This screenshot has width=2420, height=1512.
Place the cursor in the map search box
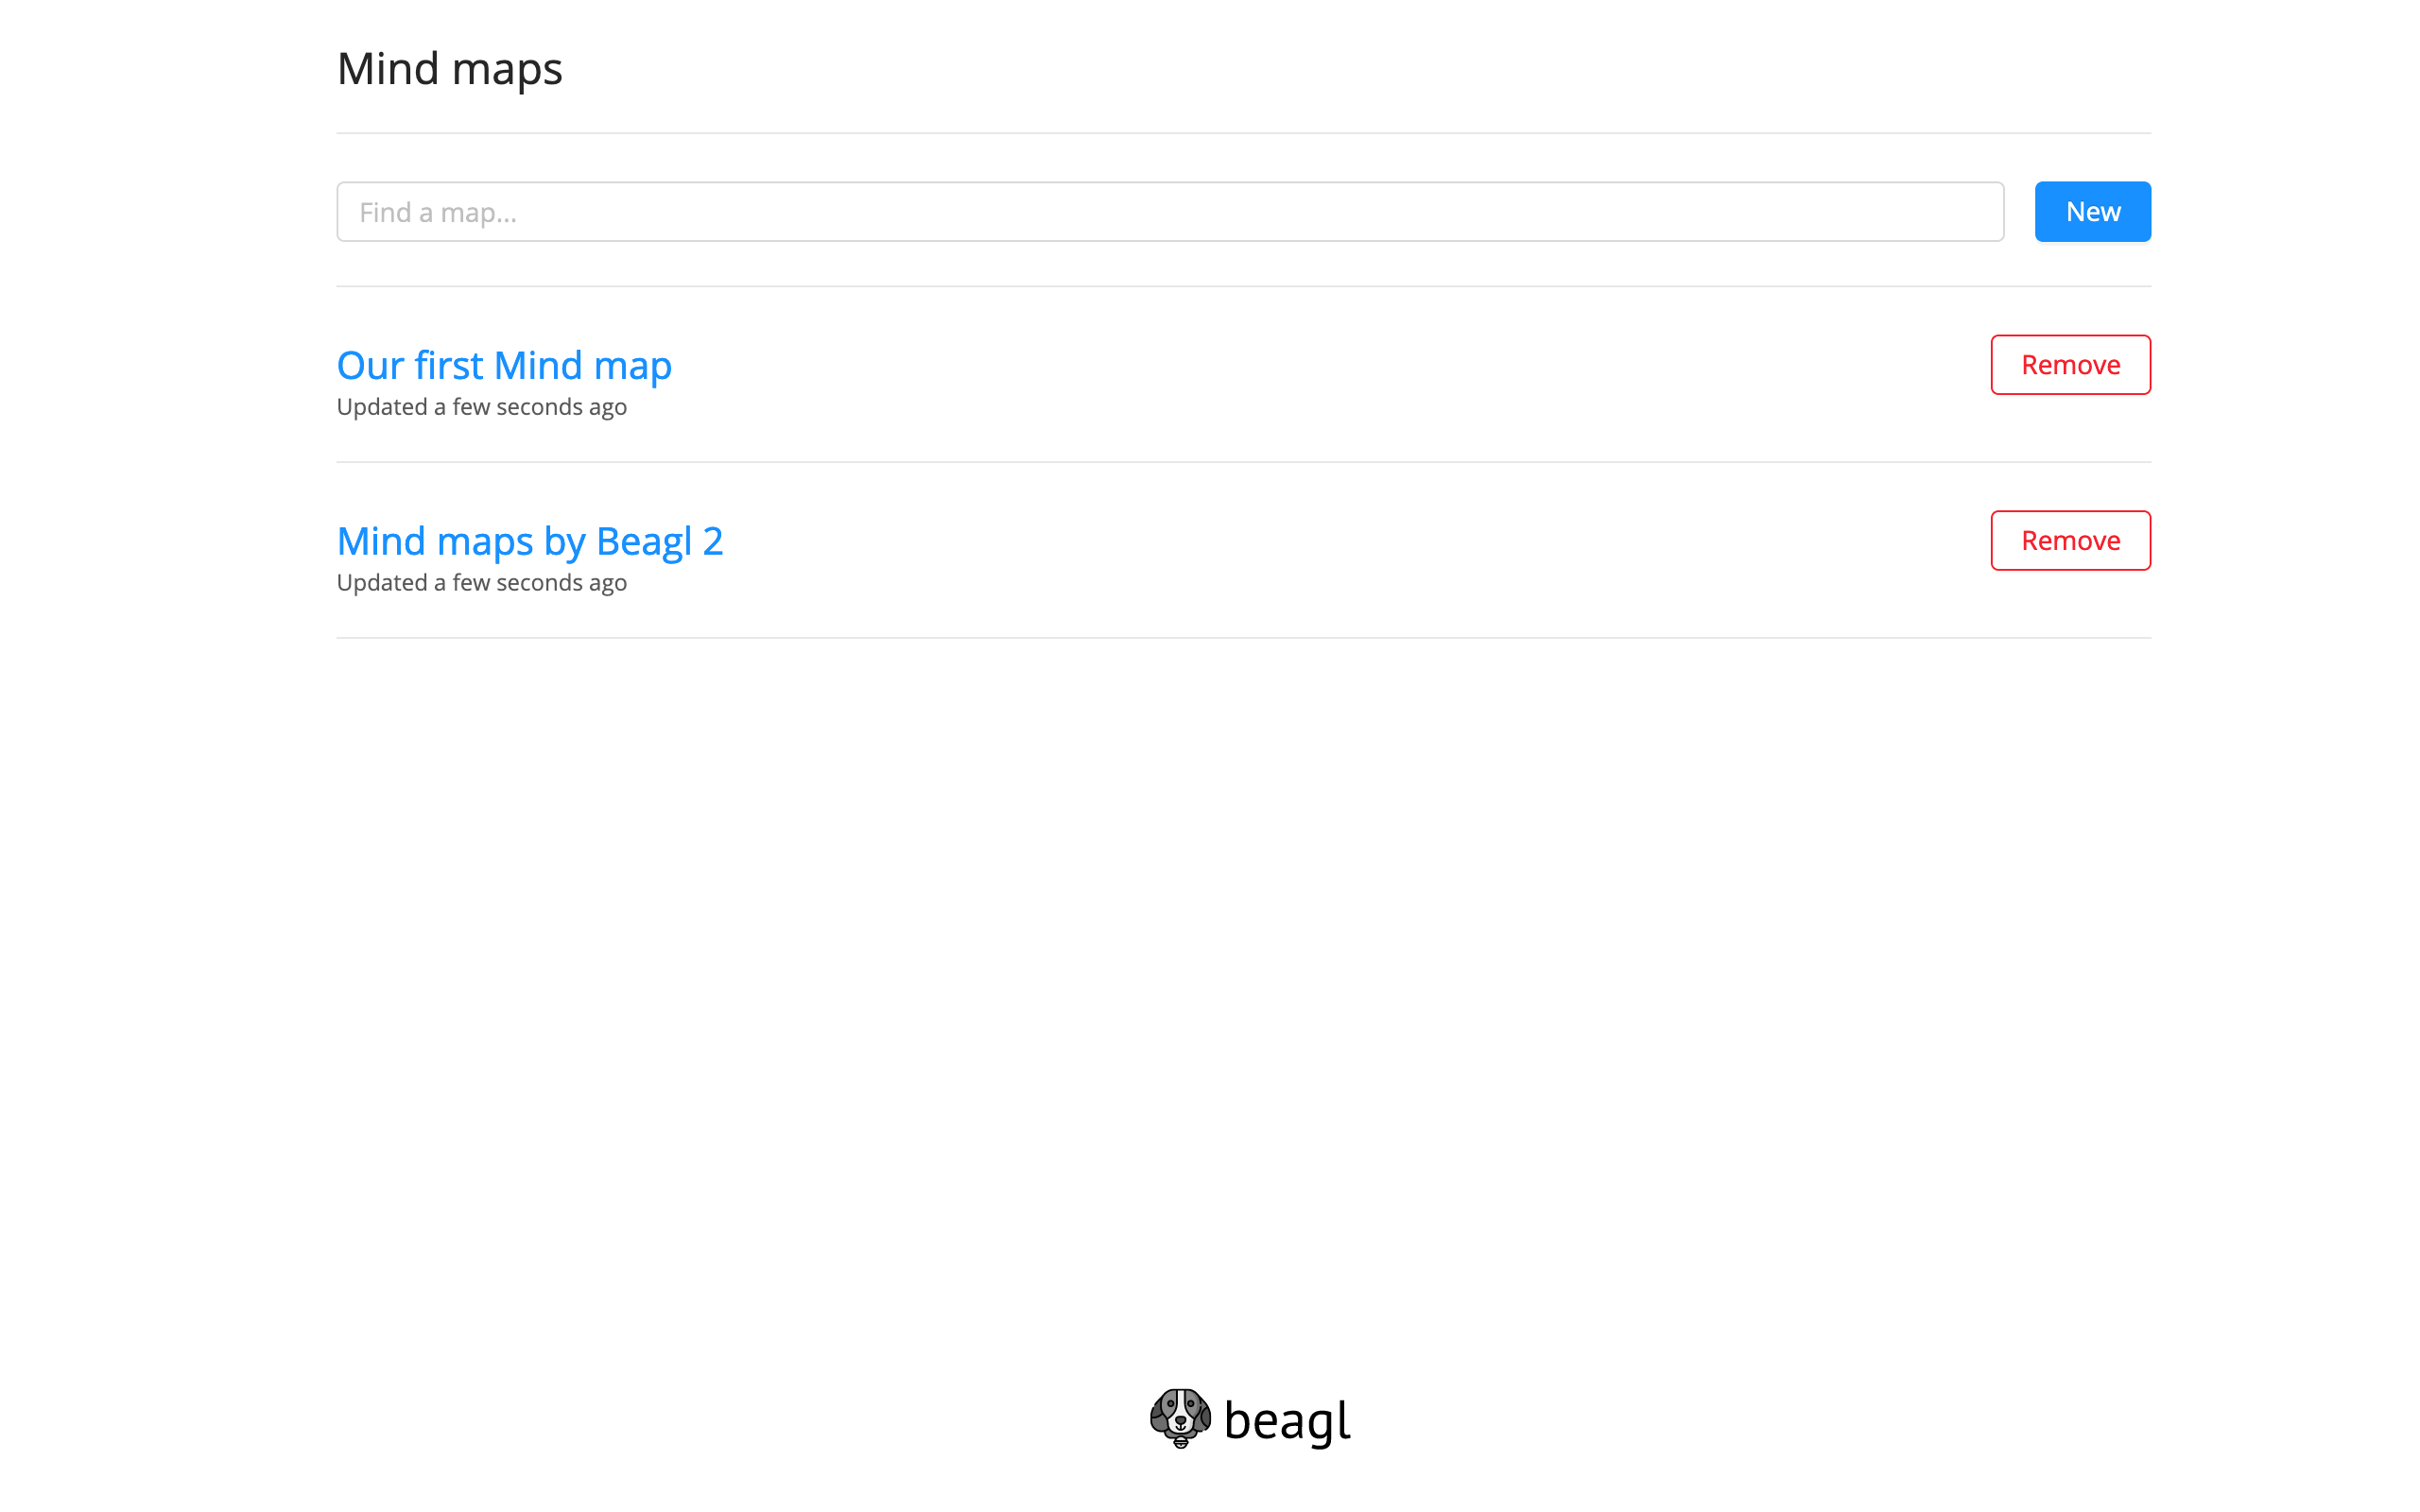1170,212
